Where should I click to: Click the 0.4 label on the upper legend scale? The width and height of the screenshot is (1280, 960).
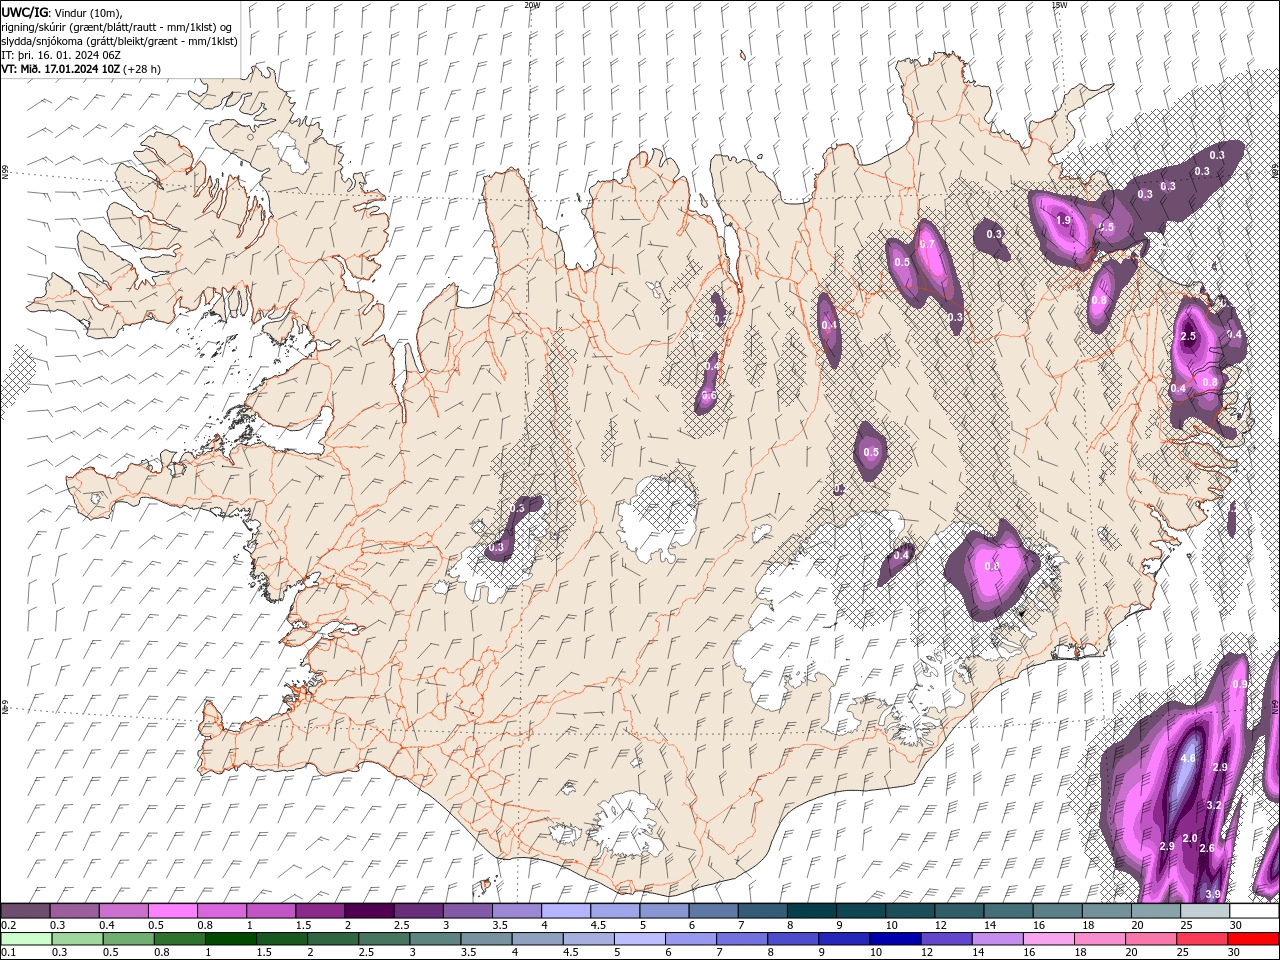(107, 925)
